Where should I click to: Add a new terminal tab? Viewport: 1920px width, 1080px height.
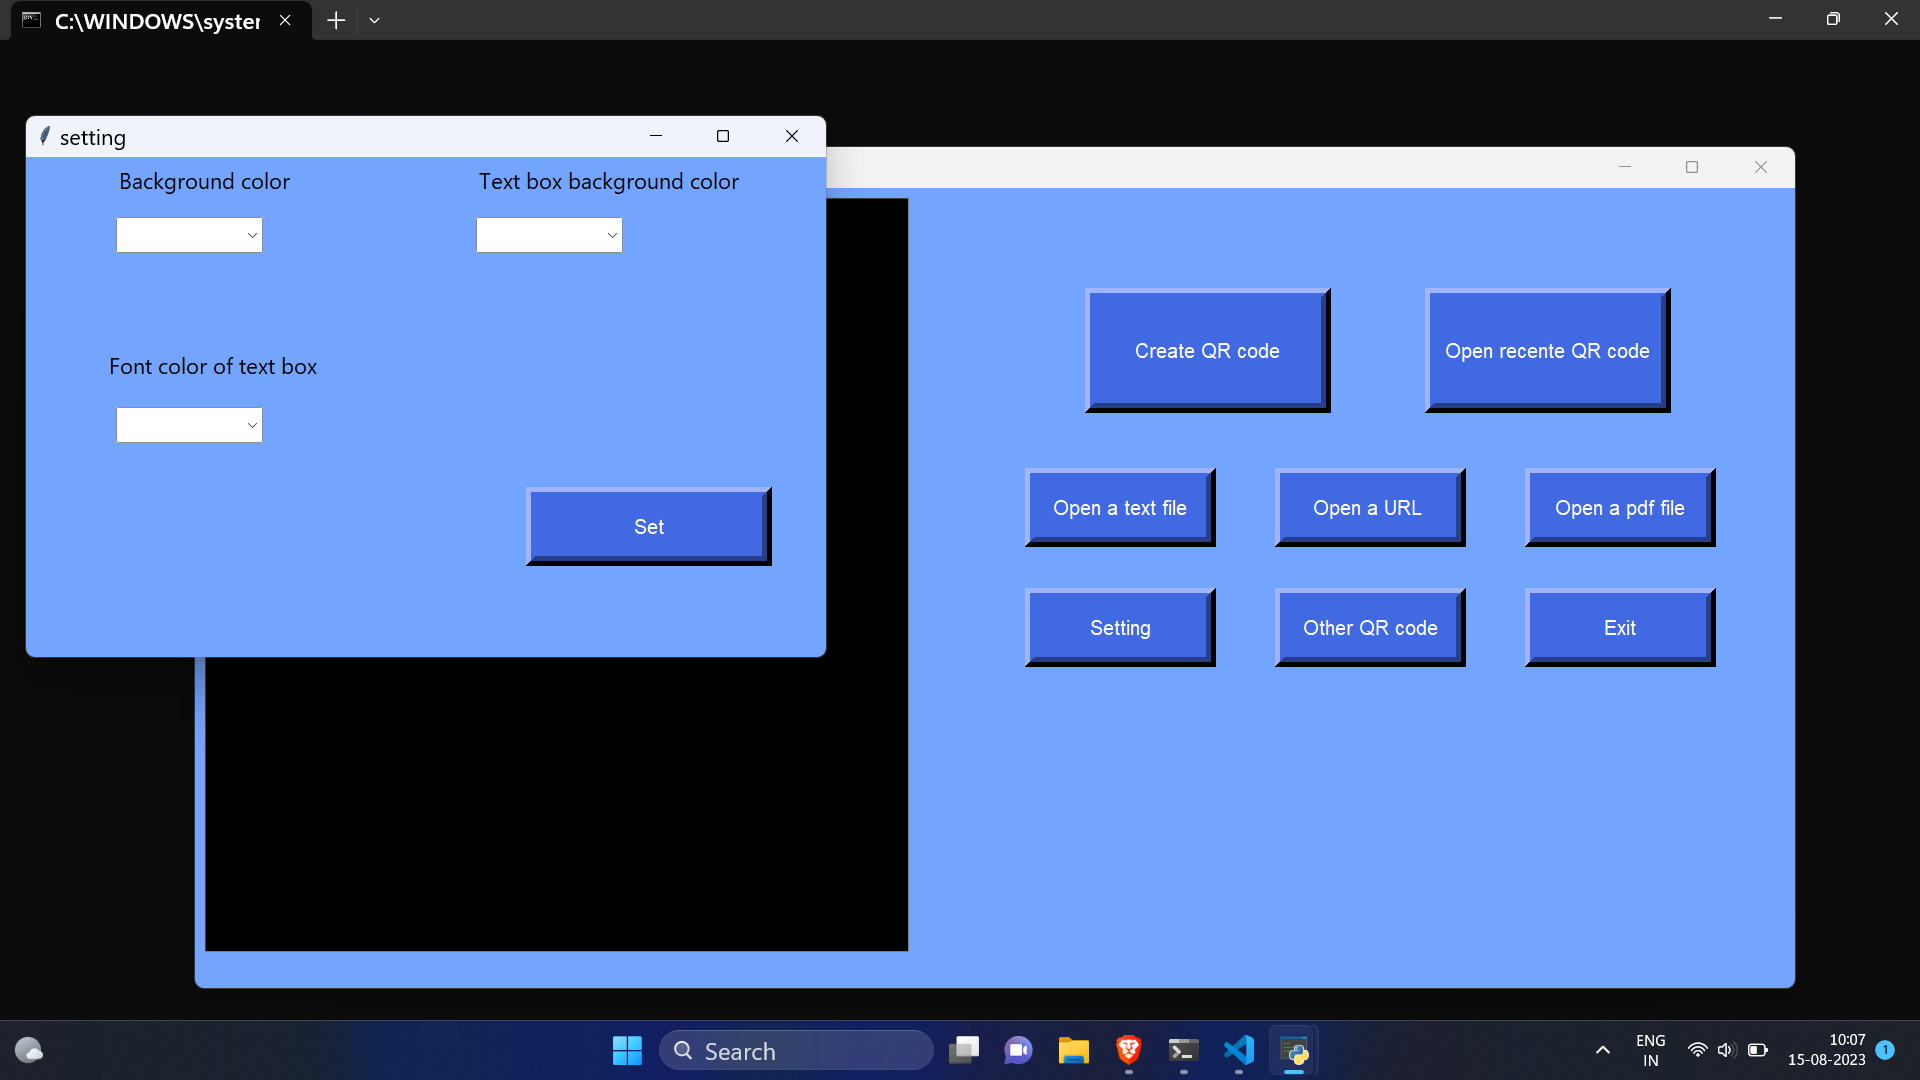tap(336, 20)
